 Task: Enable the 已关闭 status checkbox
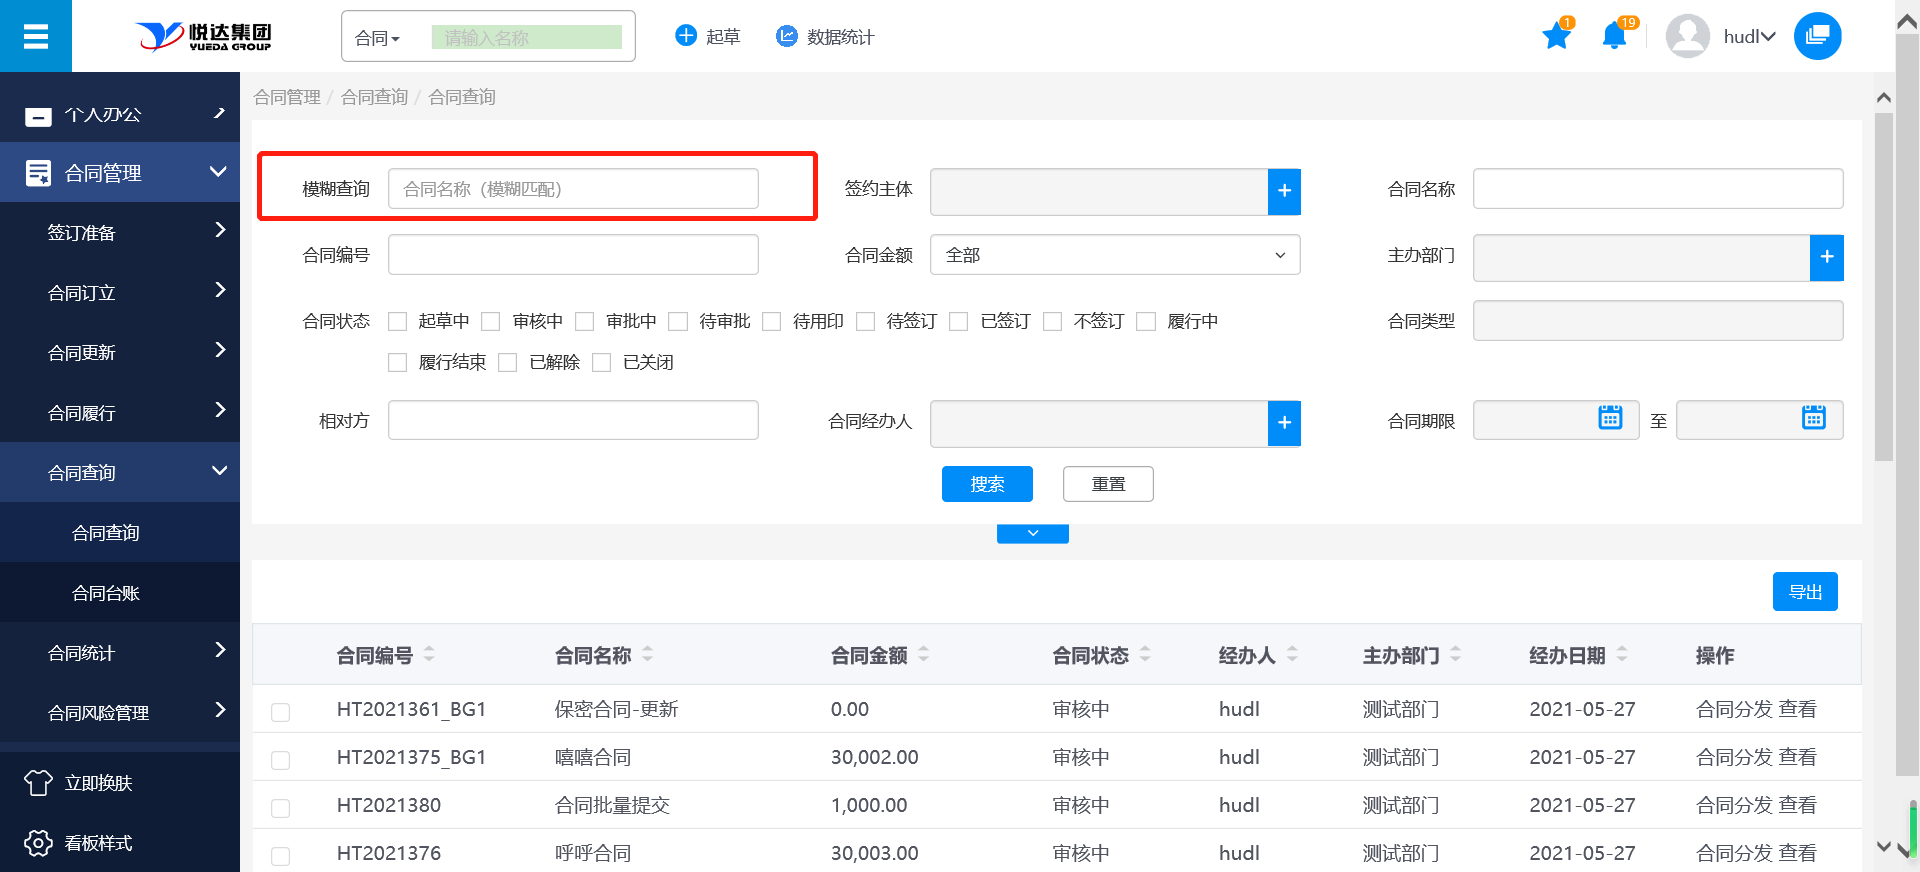(x=602, y=363)
